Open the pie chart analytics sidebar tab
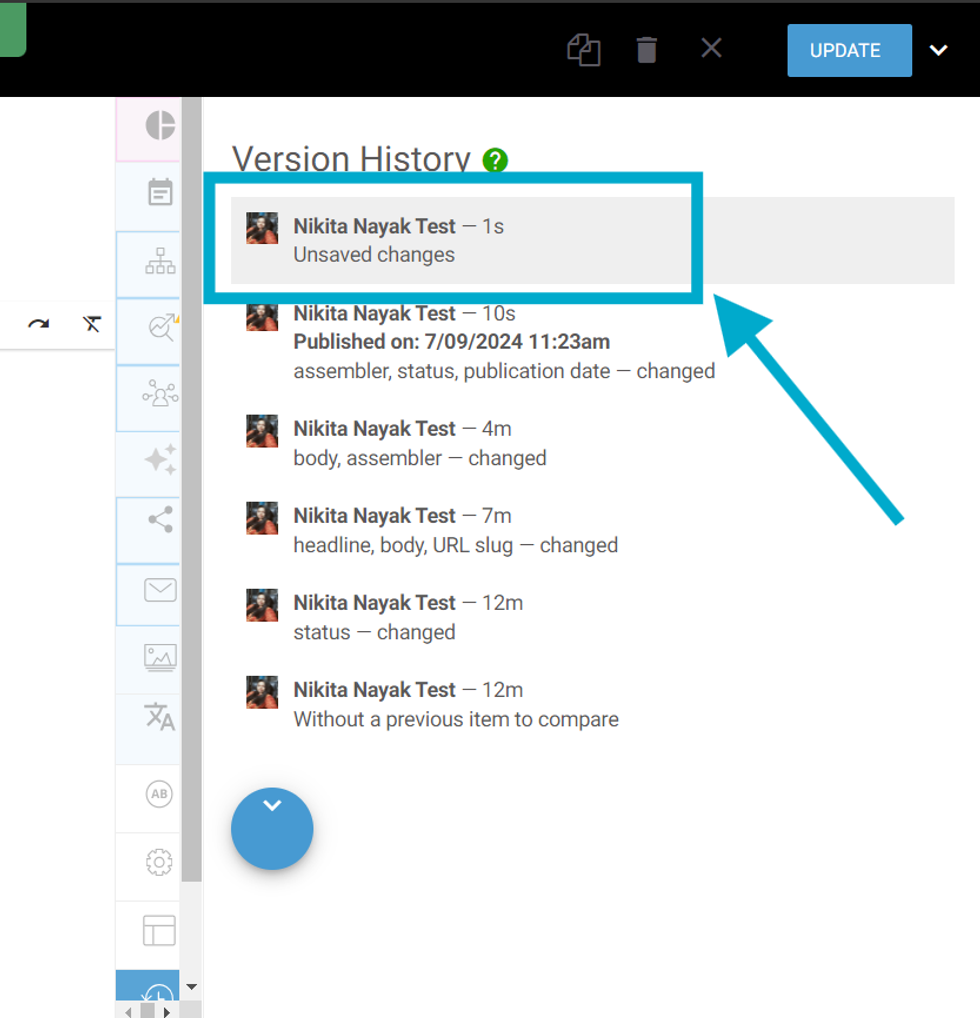The image size is (980, 1018). point(159,126)
